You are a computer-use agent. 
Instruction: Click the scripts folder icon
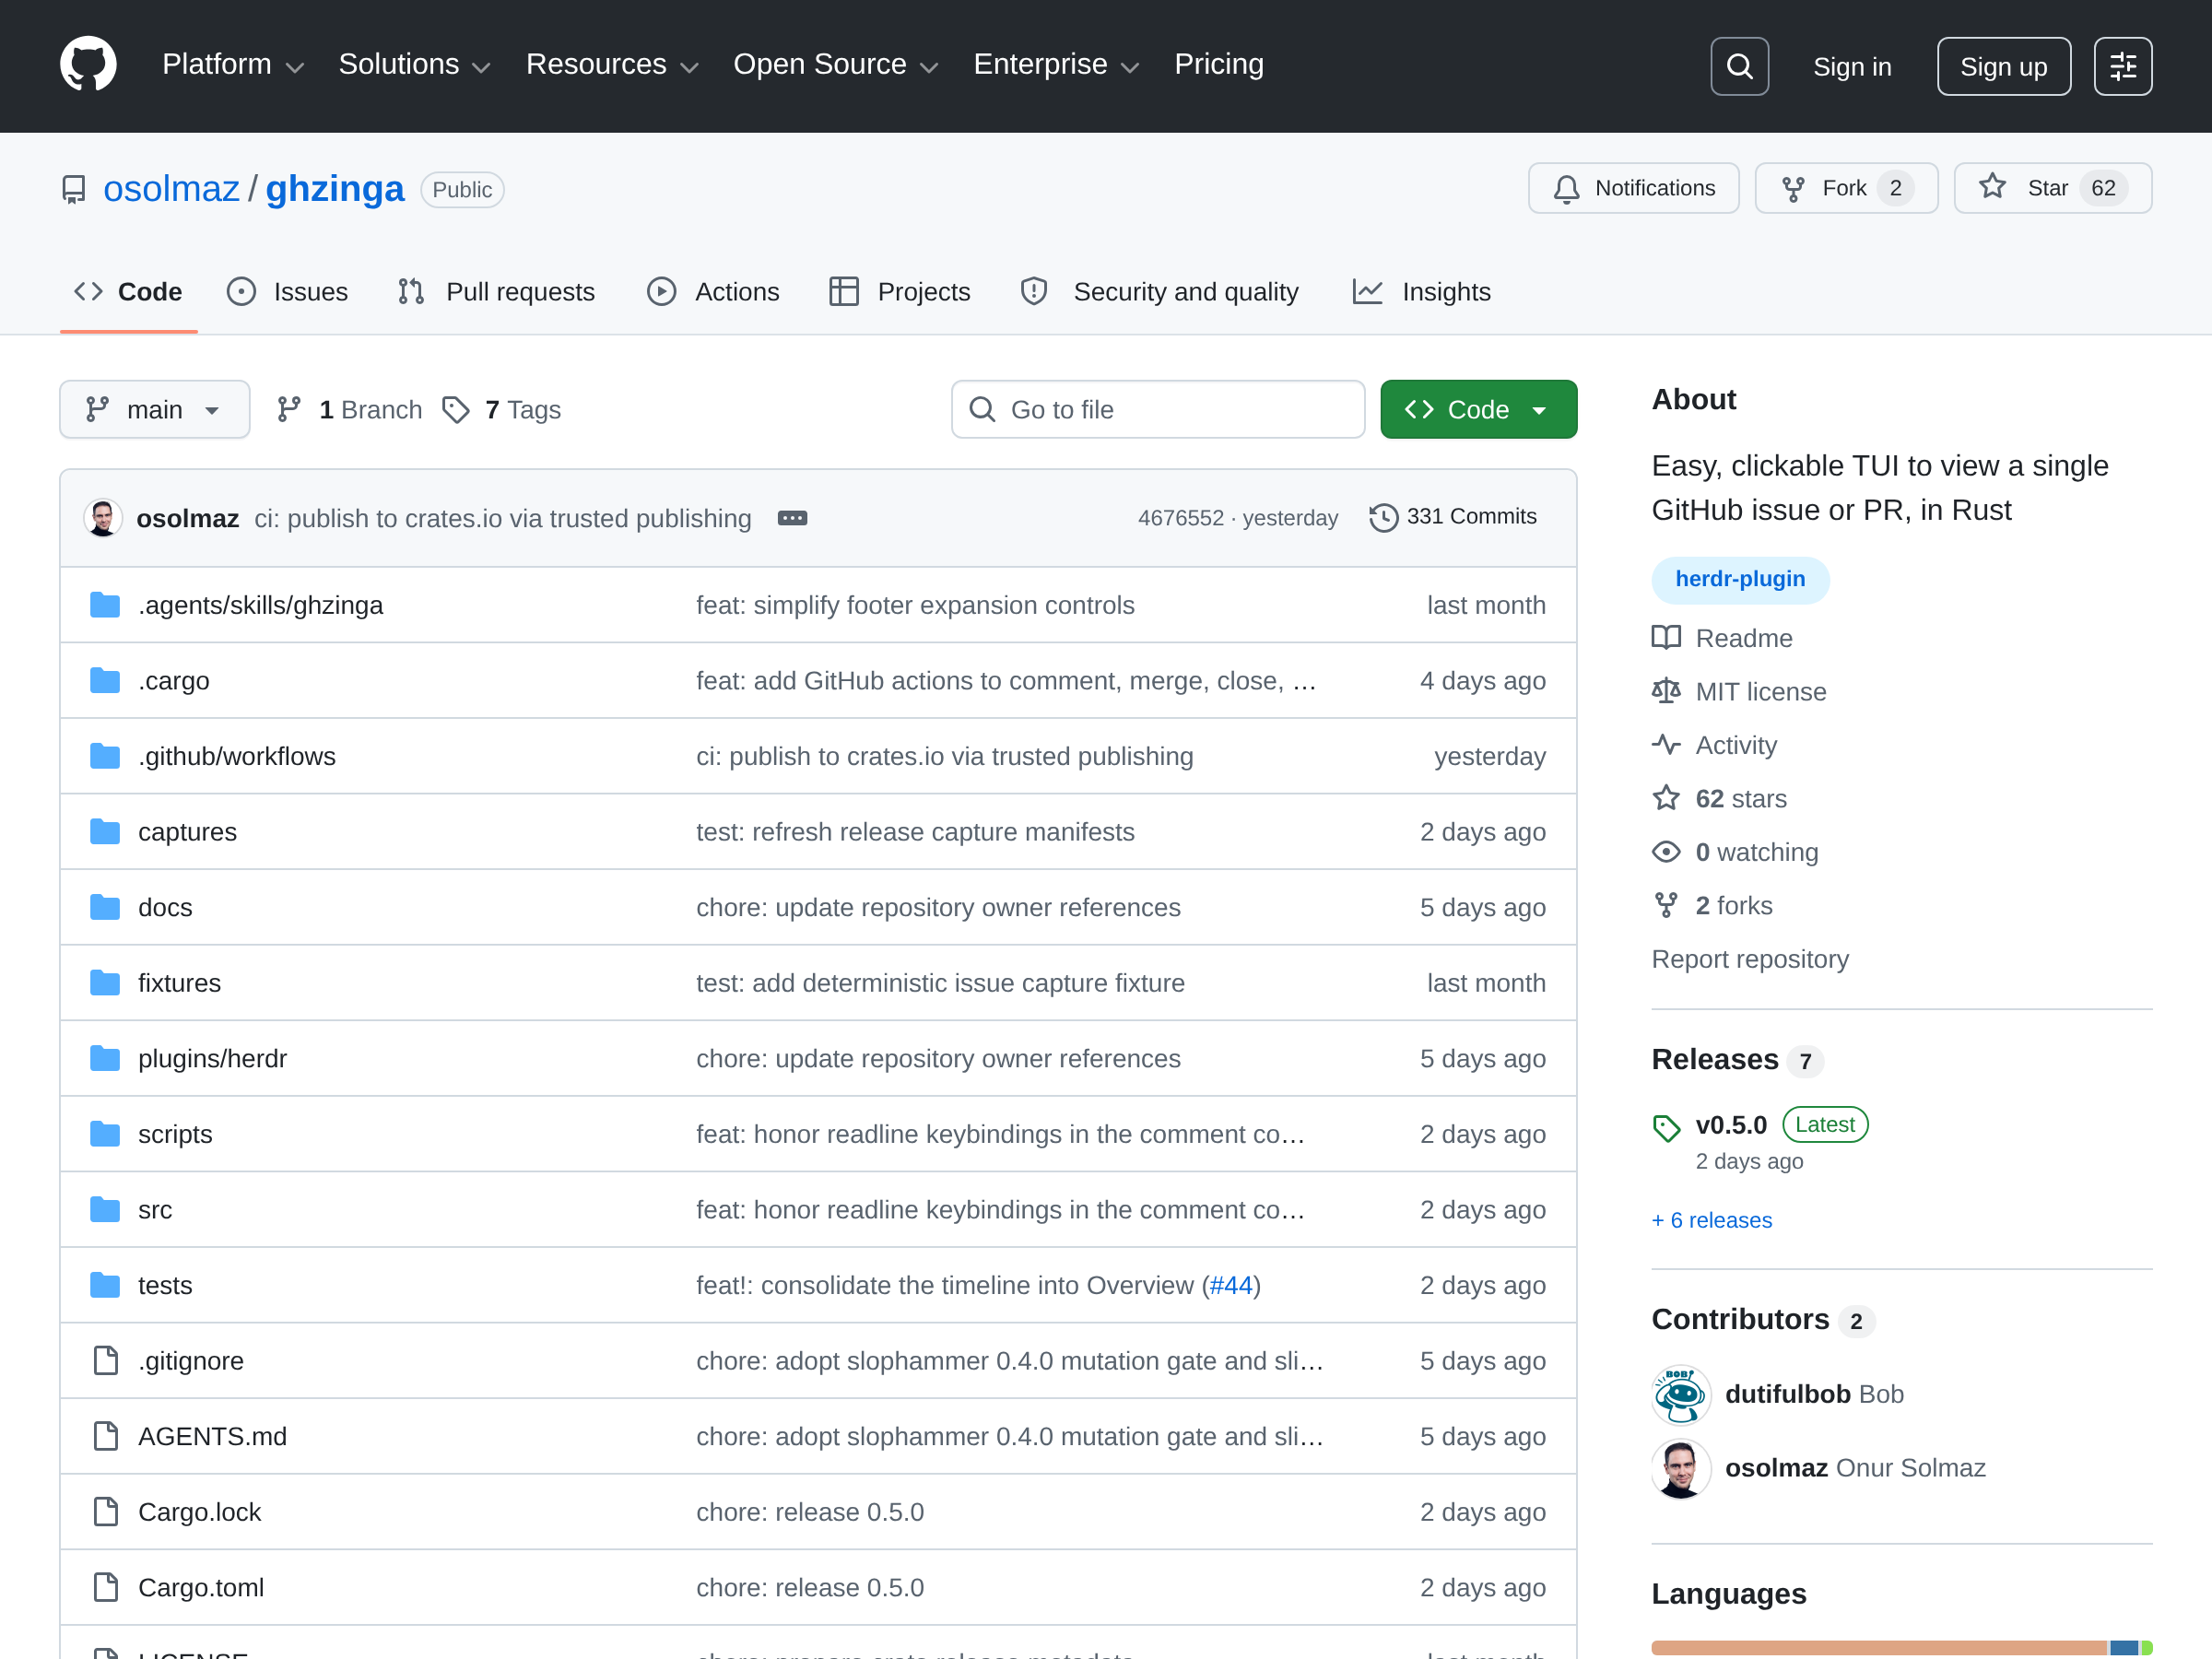click(x=105, y=1134)
